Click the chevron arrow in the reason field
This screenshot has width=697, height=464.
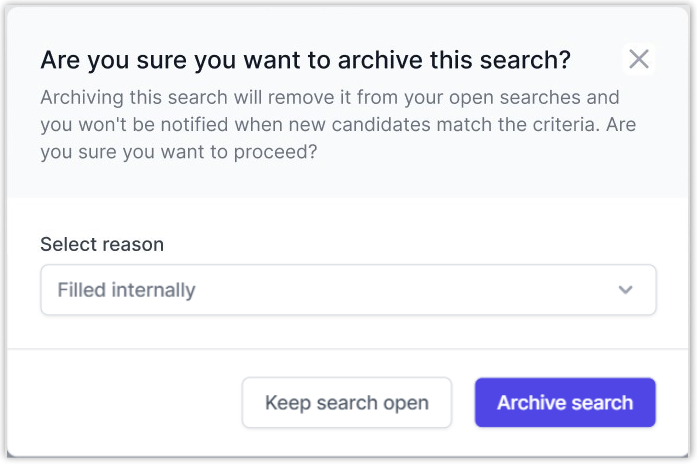(x=626, y=290)
